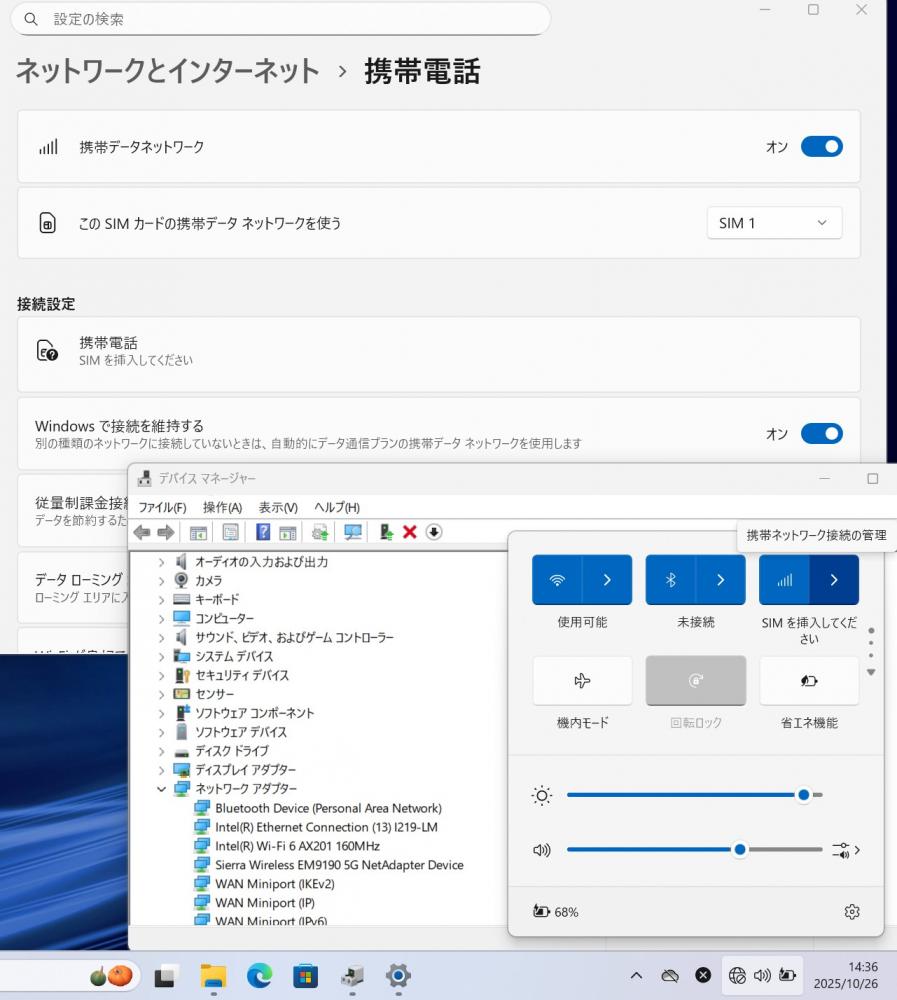Turn on 省エネ機能 quick setting button
The width and height of the screenshot is (897, 1000).
click(808, 681)
